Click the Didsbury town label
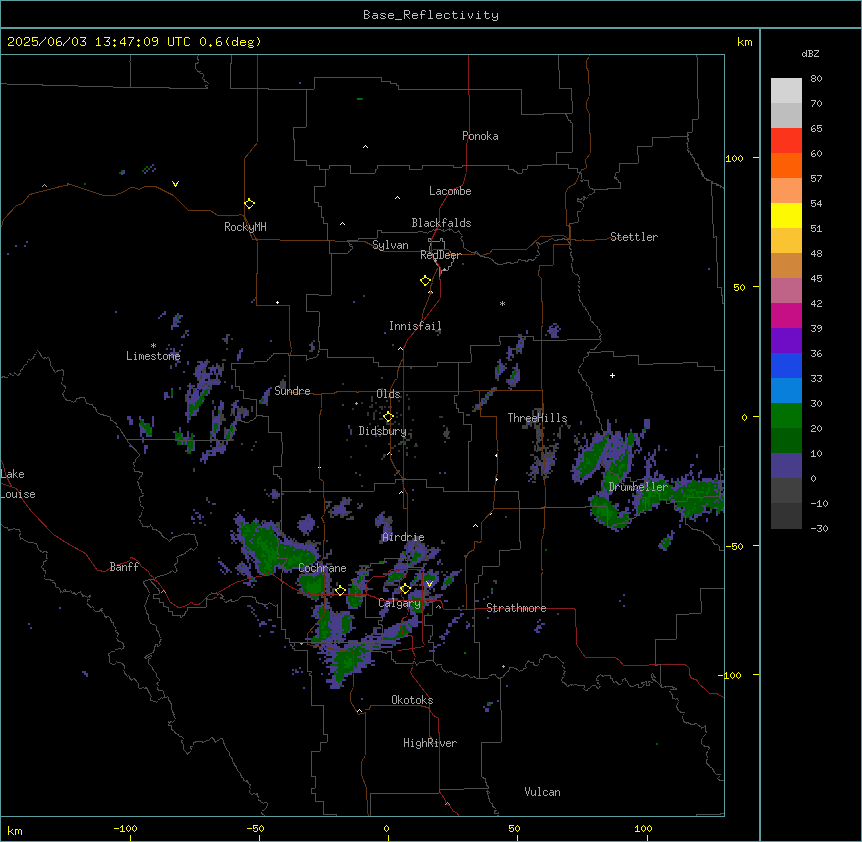The height and width of the screenshot is (842, 862). tap(383, 431)
